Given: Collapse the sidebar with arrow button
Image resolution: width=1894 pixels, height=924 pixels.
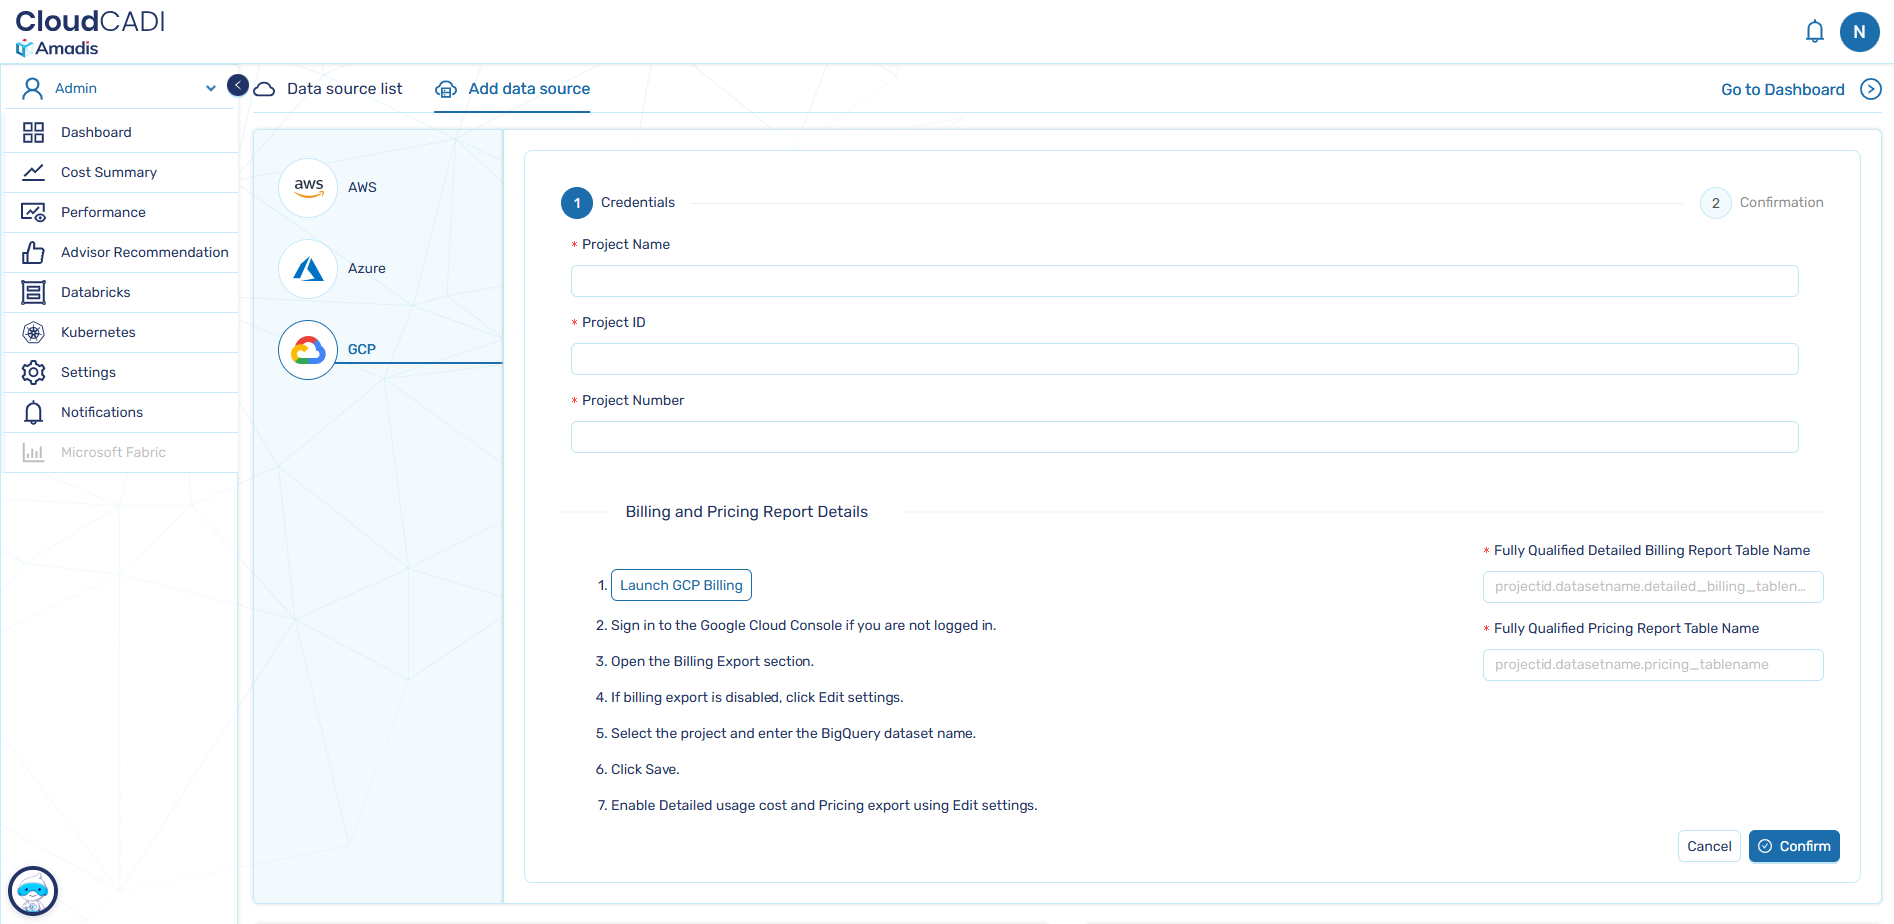Looking at the screenshot, I should coord(238,86).
